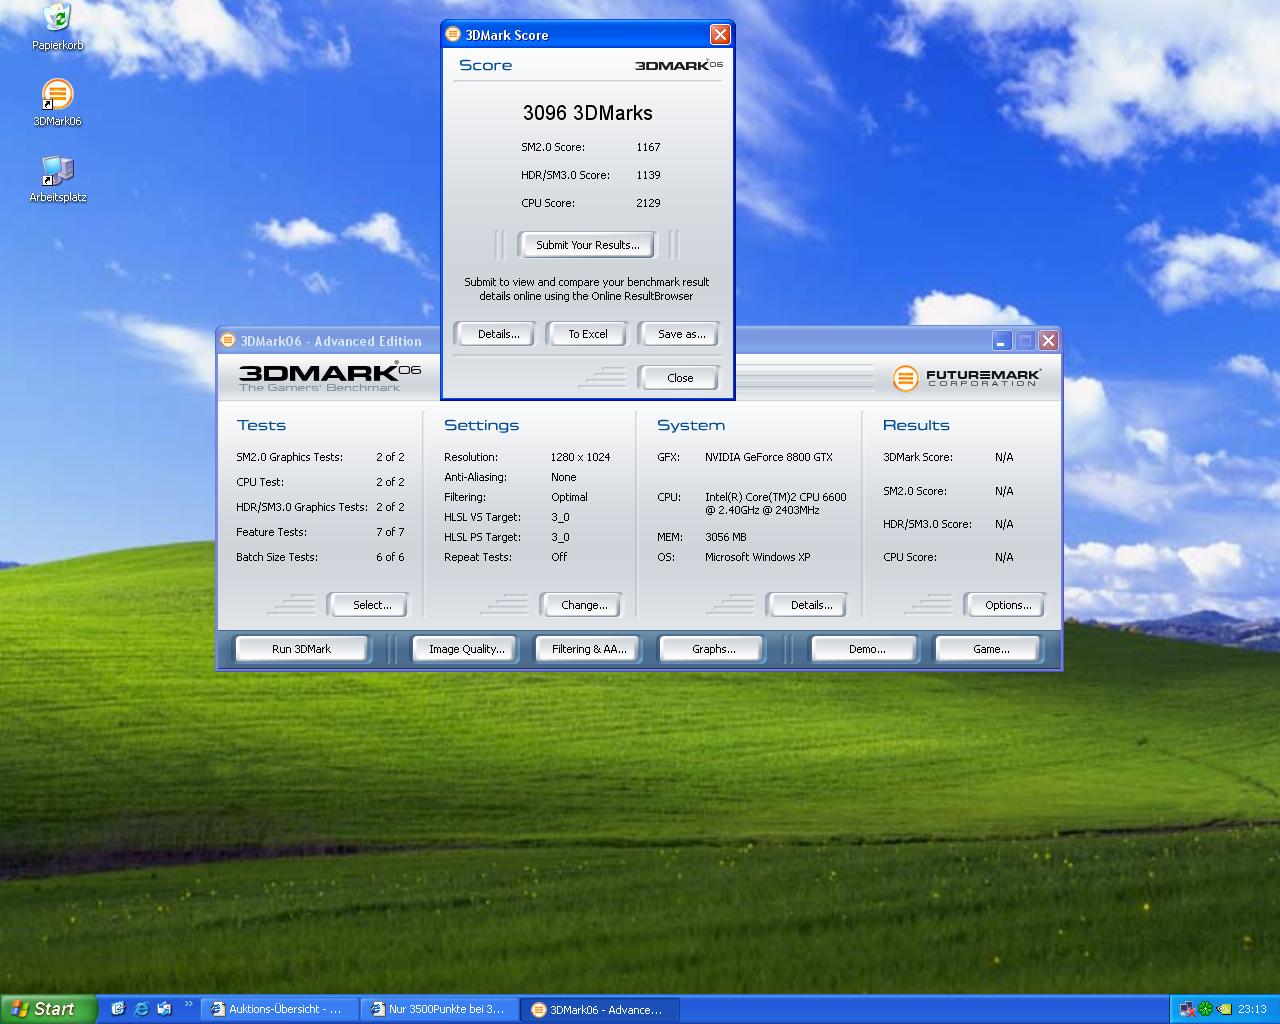Select the 3DMark06 - Advance... taskbar button
The height and width of the screenshot is (1024, 1280).
600,1010
